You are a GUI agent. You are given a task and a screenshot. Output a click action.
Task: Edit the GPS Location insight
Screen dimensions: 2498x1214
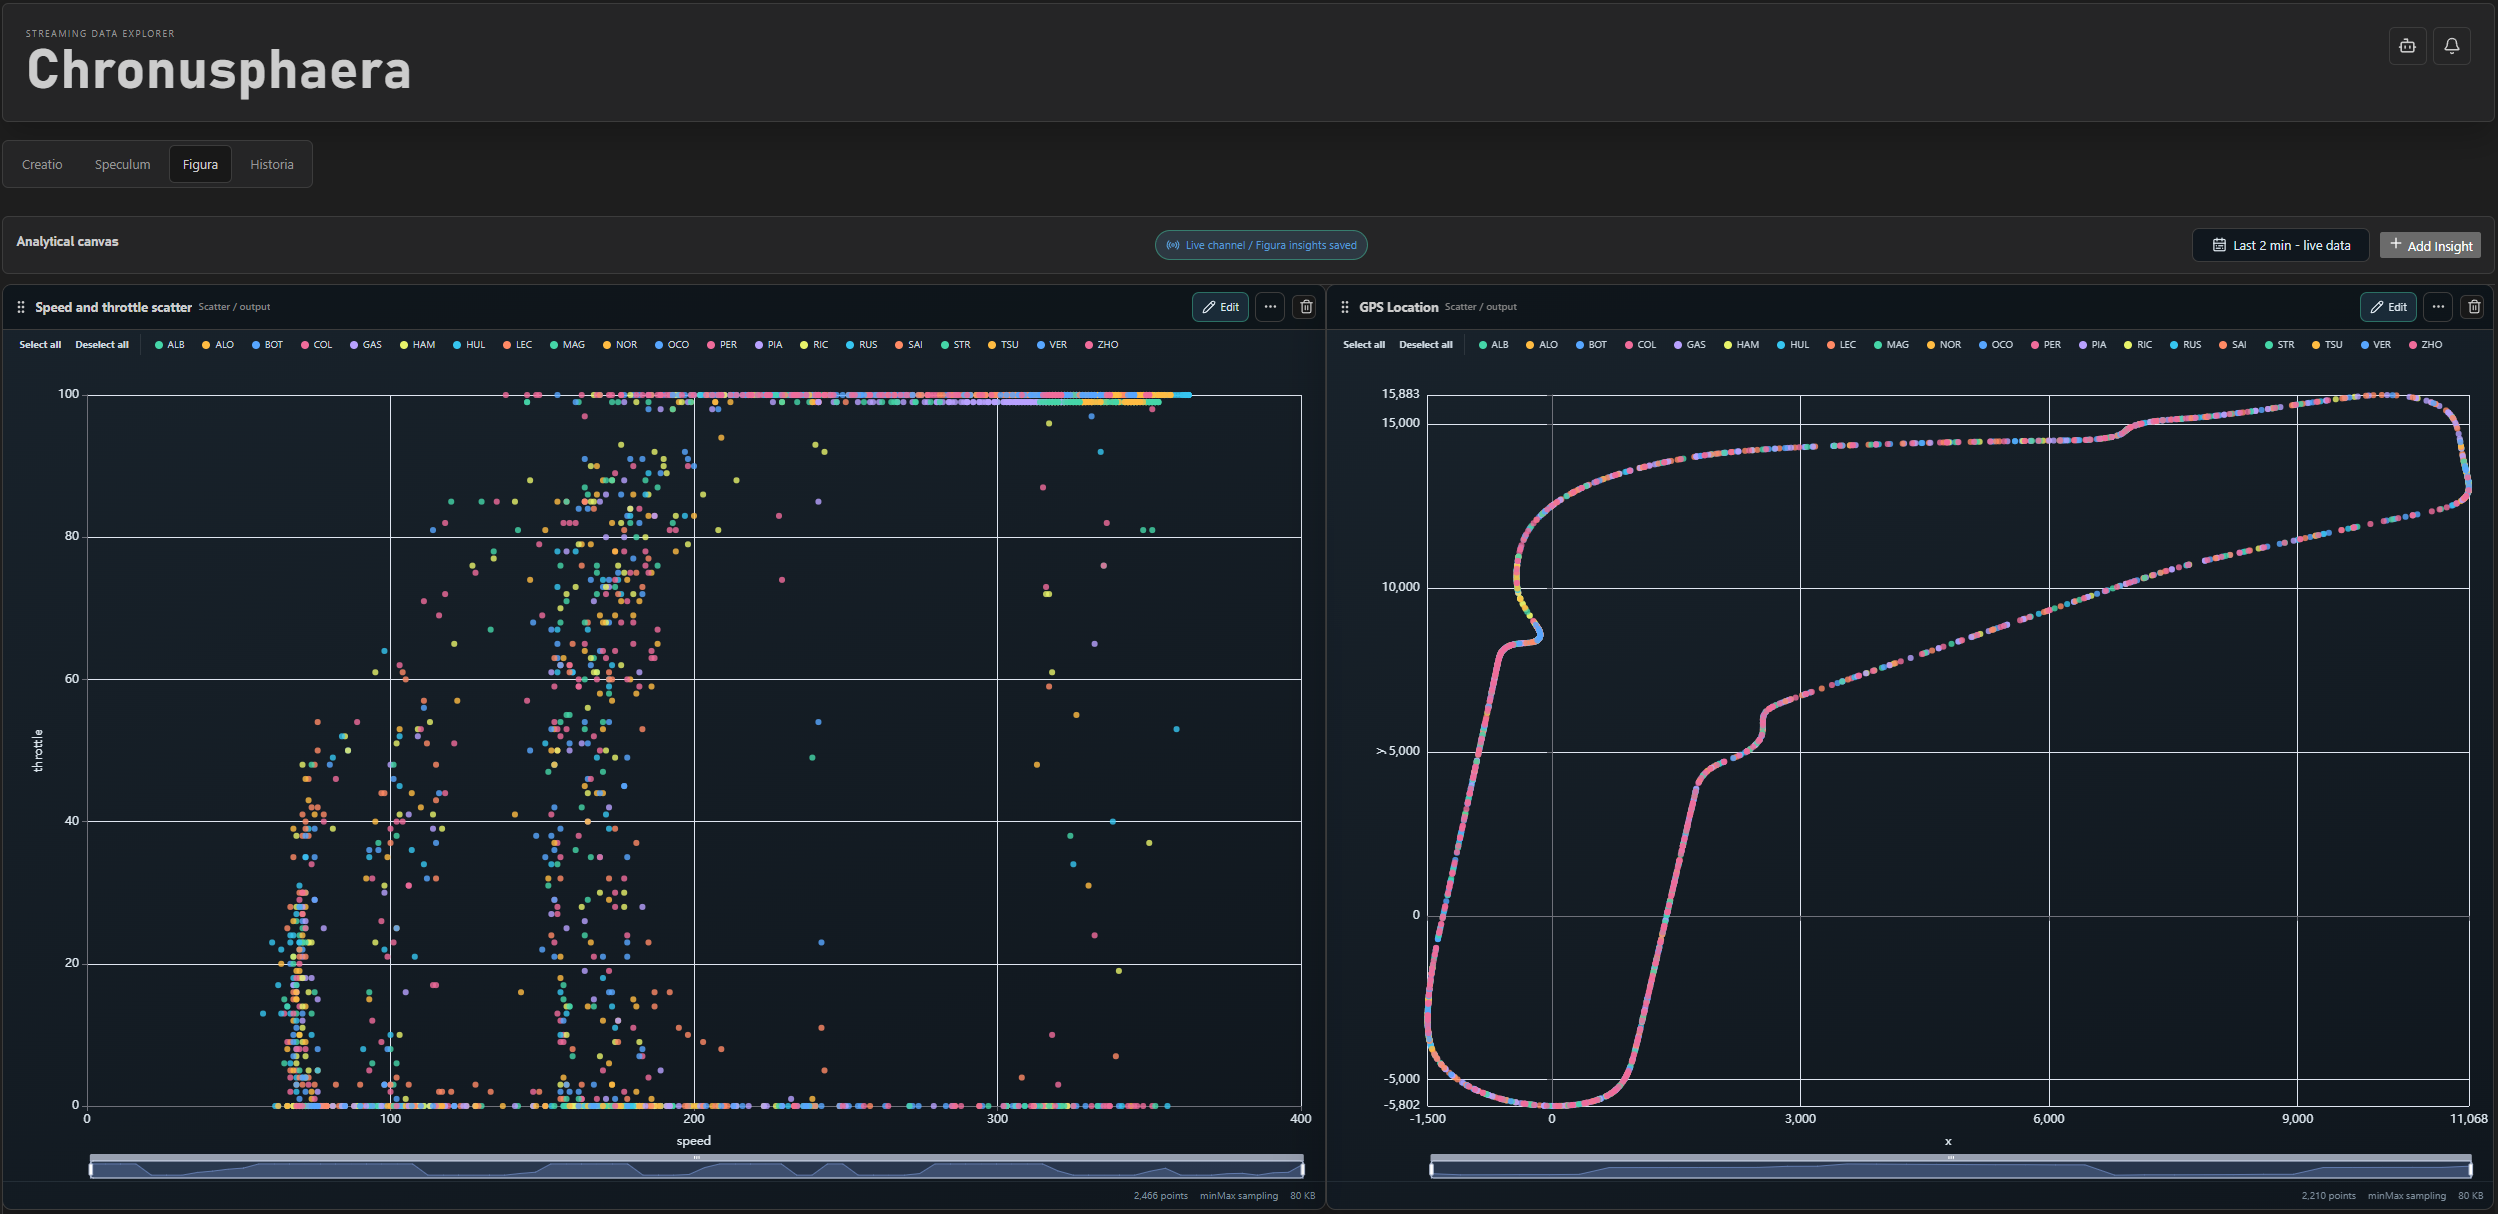click(x=2388, y=307)
